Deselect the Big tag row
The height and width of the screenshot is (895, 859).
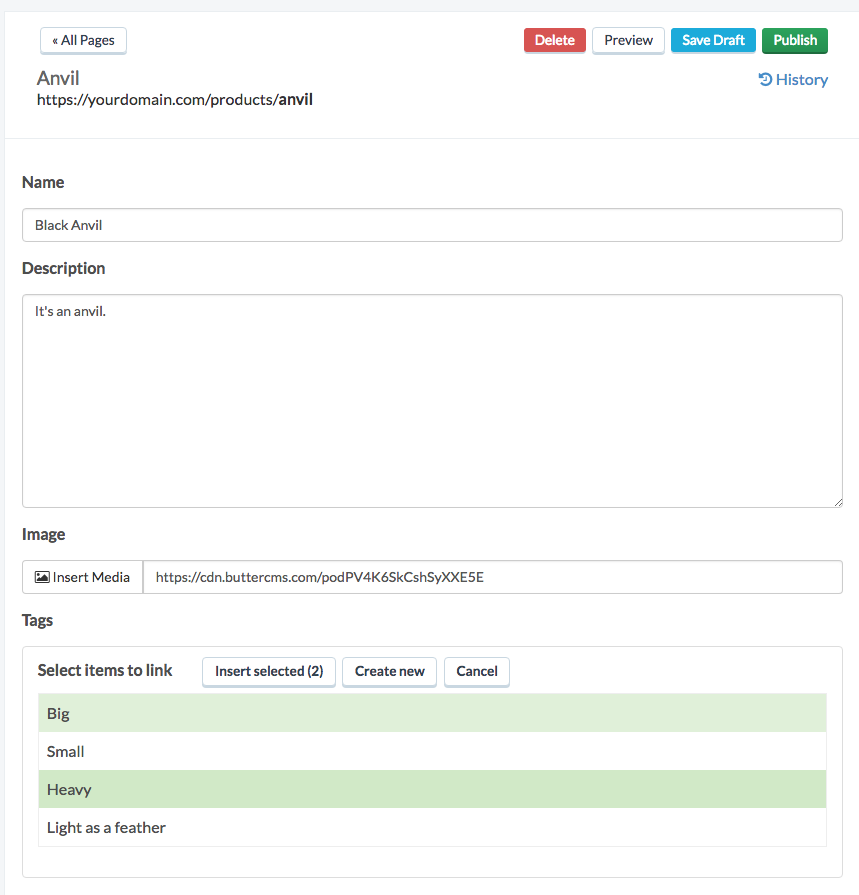pyautogui.click(x=432, y=713)
